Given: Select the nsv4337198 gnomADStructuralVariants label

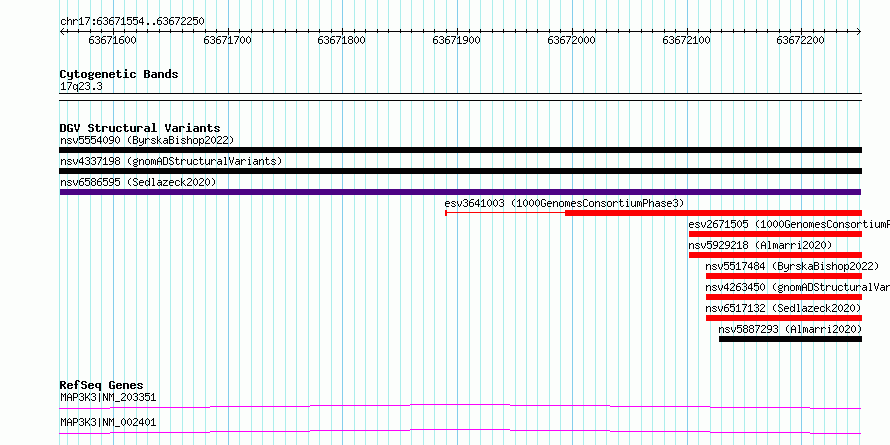Looking at the screenshot, I should coord(171,161).
